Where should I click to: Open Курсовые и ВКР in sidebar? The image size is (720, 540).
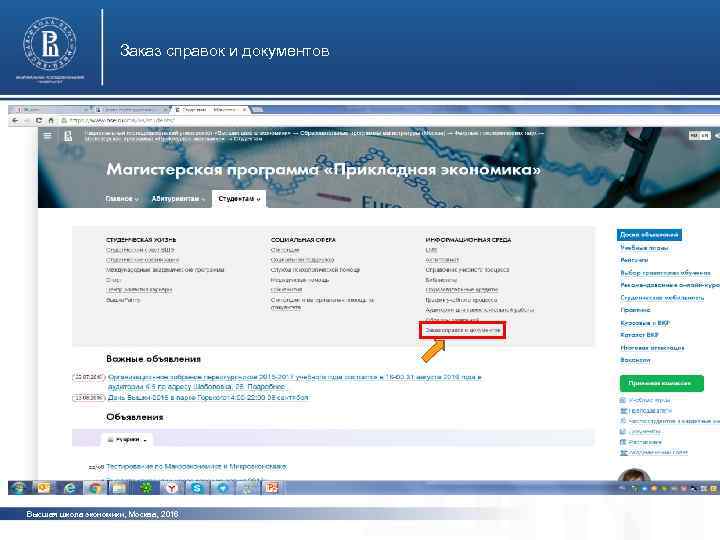645,323
